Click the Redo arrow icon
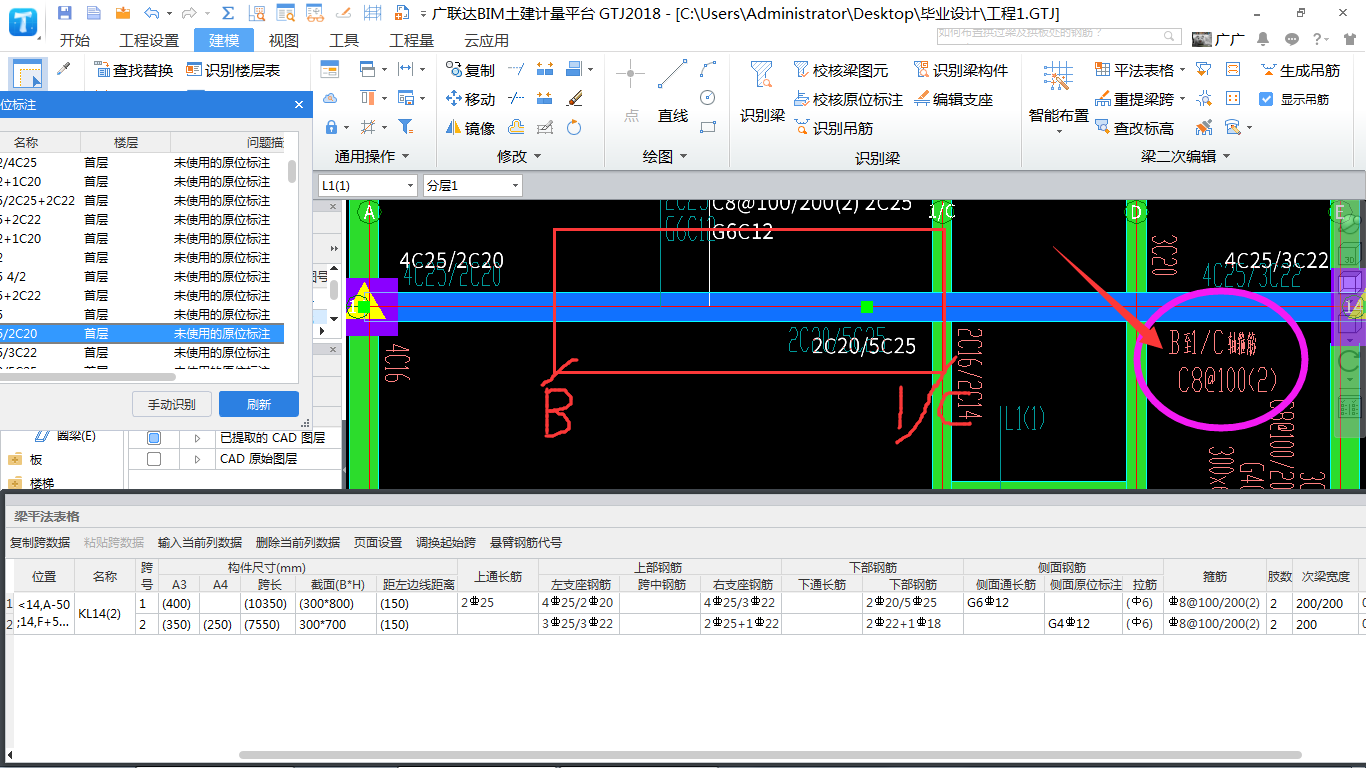Image resolution: width=1366 pixels, height=768 pixels. click(x=189, y=13)
